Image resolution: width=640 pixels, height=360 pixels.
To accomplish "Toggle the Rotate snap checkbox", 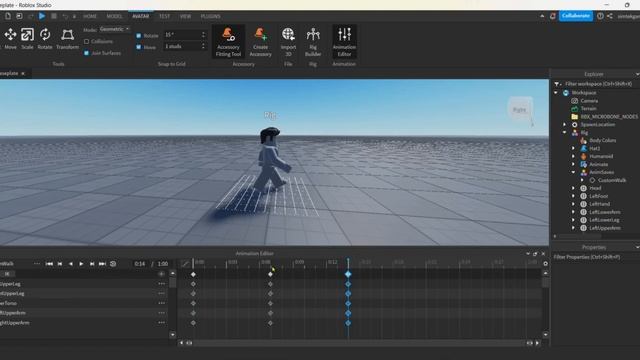I will pos(139,36).
